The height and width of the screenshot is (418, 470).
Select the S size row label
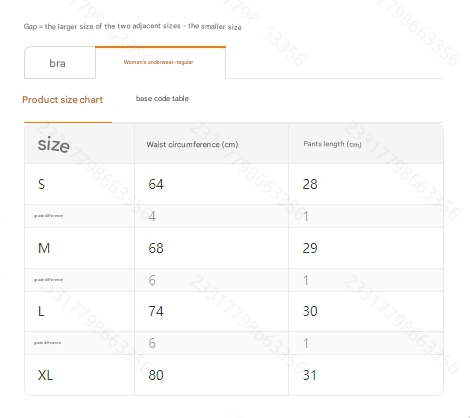tap(41, 184)
